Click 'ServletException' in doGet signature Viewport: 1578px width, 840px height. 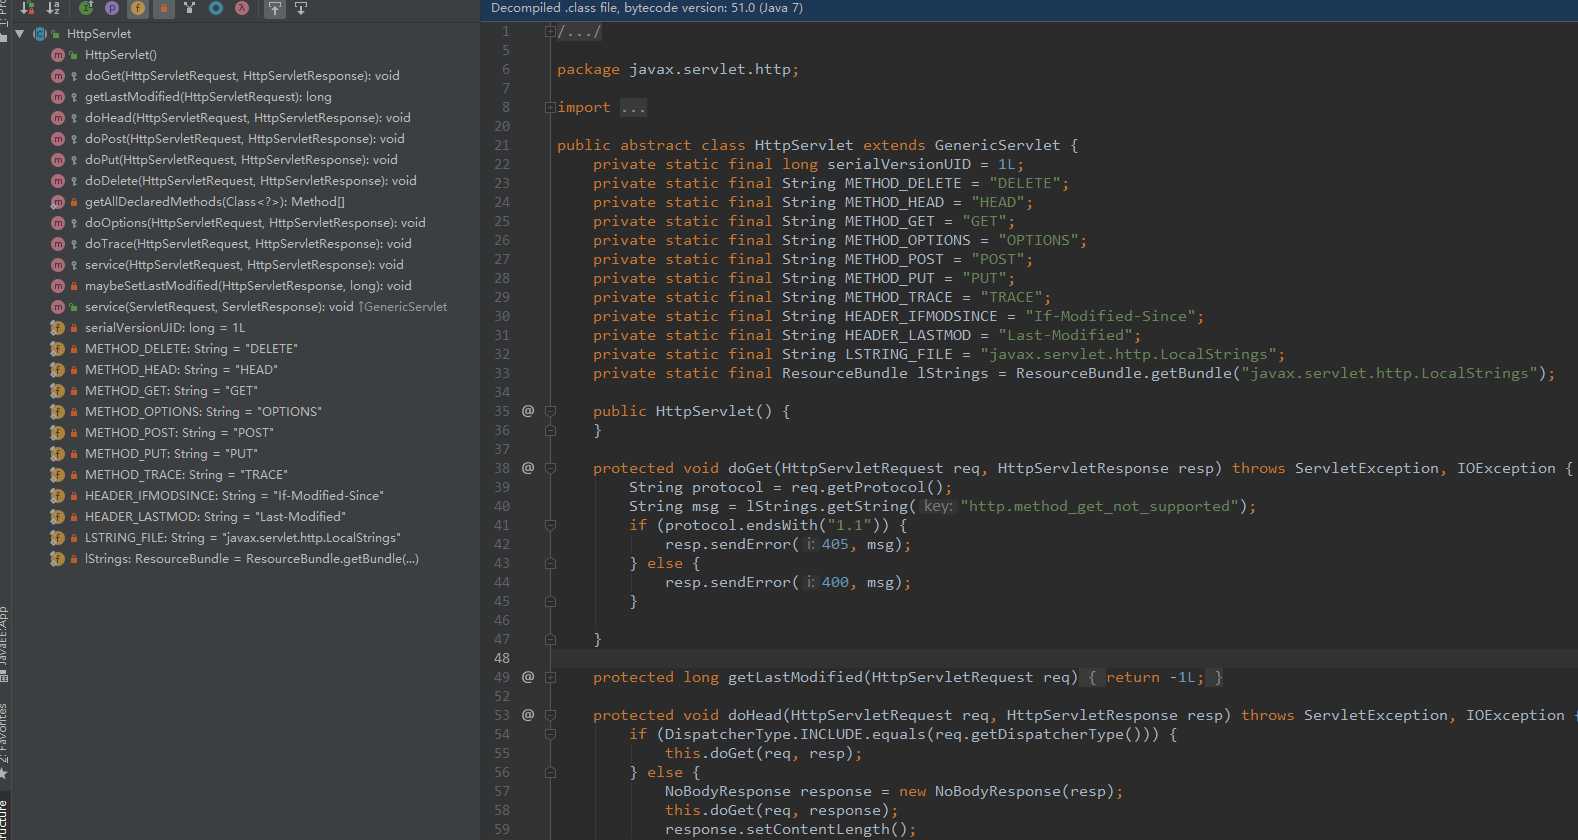tap(1367, 469)
